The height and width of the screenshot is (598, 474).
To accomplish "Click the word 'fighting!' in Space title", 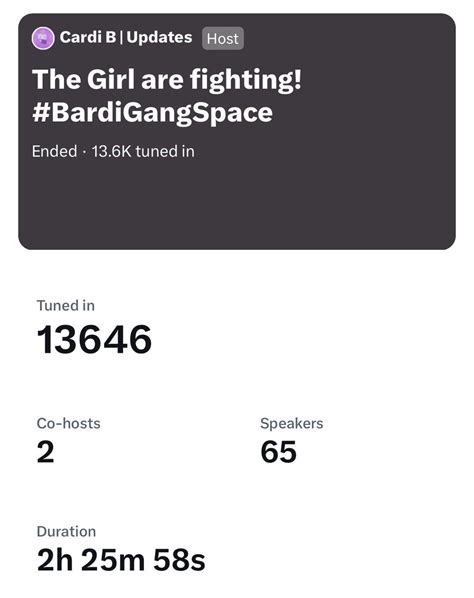I will pos(246,80).
